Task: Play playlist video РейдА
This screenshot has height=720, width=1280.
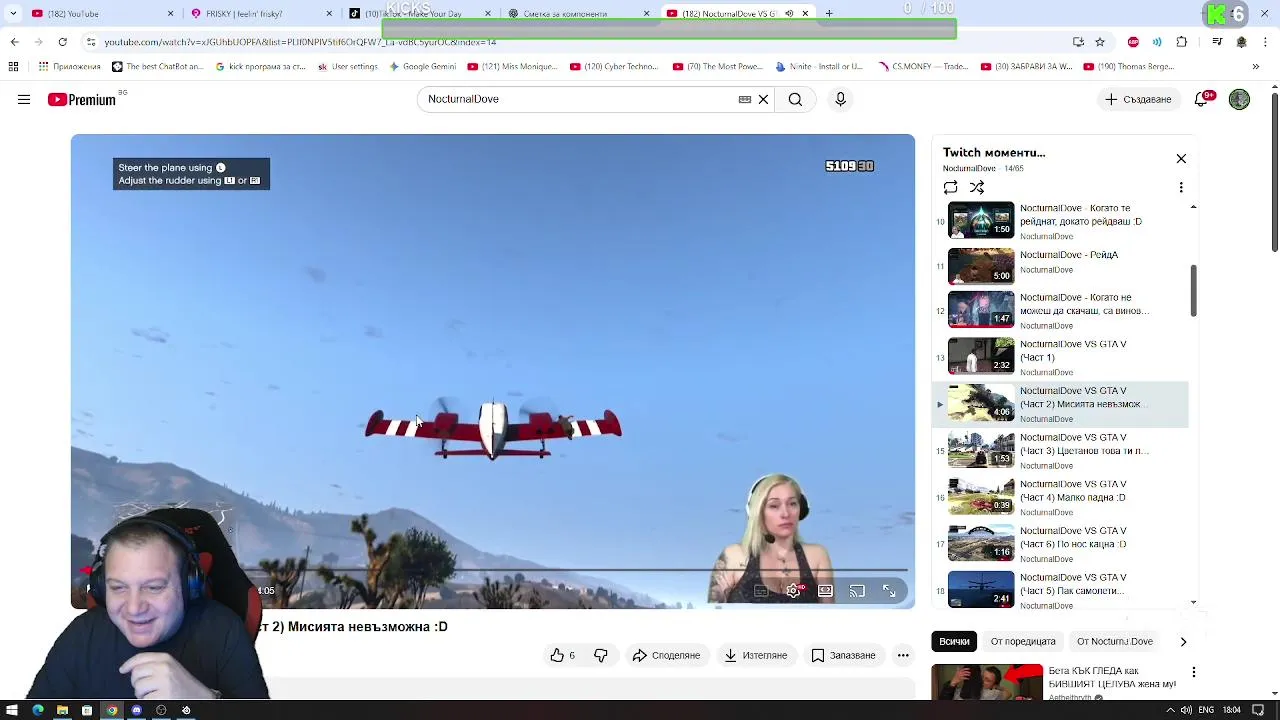Action: 1060,266
